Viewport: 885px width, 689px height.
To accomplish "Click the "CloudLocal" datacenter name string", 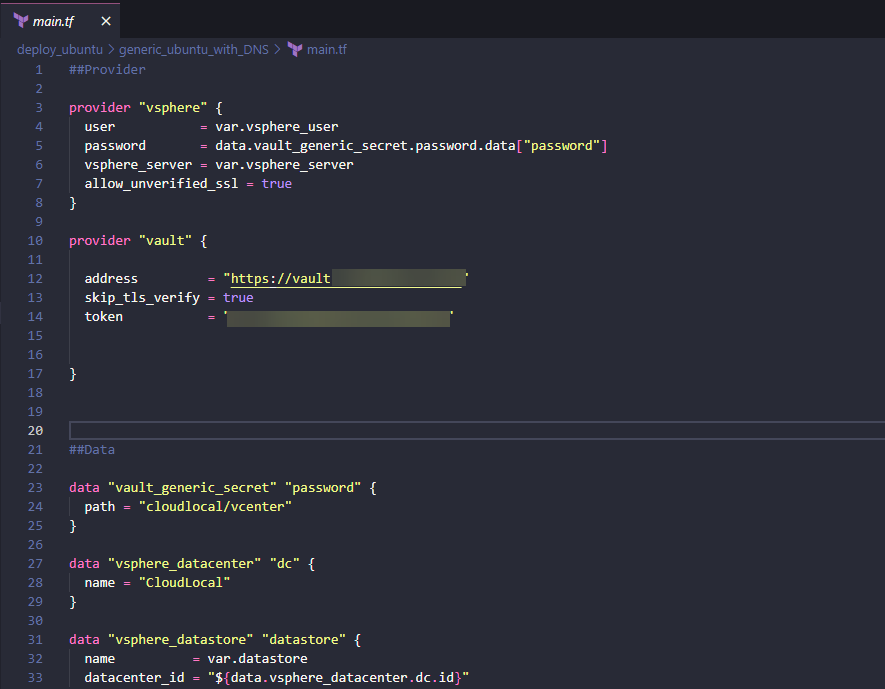I will tap(185, 583).
